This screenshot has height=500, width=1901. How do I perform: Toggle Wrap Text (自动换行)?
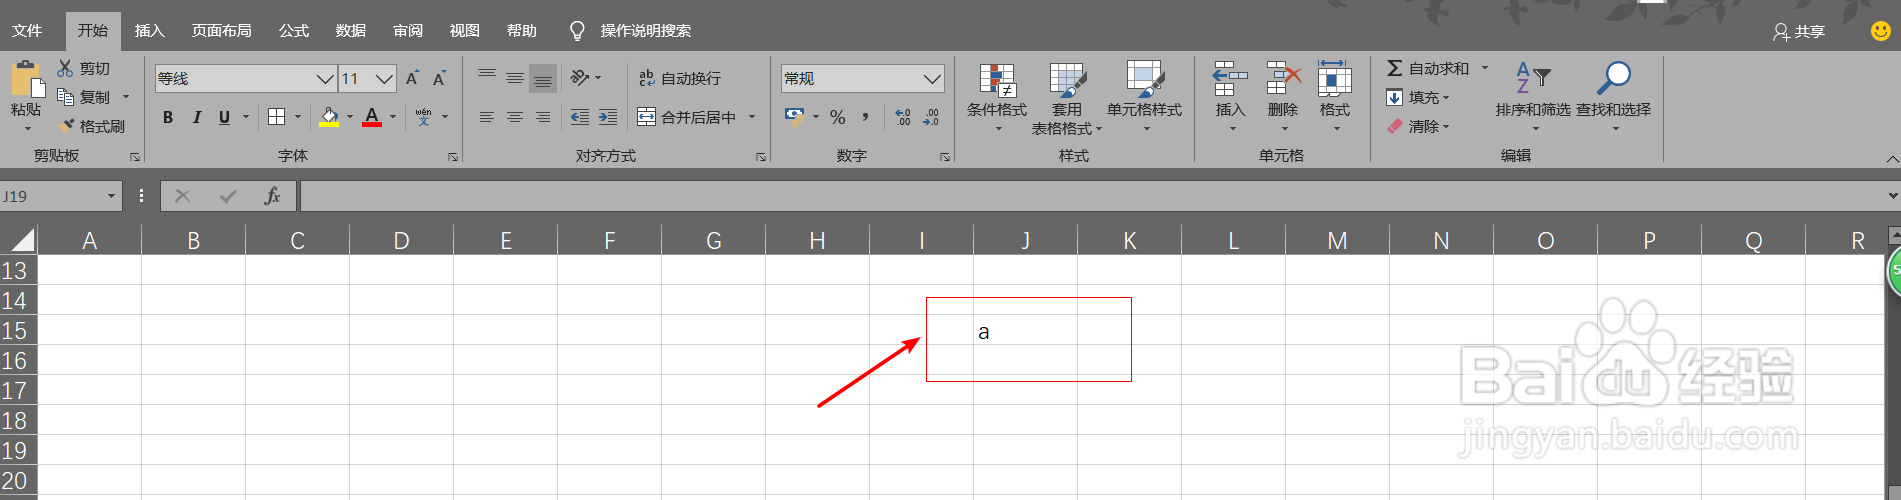(680, 78)
